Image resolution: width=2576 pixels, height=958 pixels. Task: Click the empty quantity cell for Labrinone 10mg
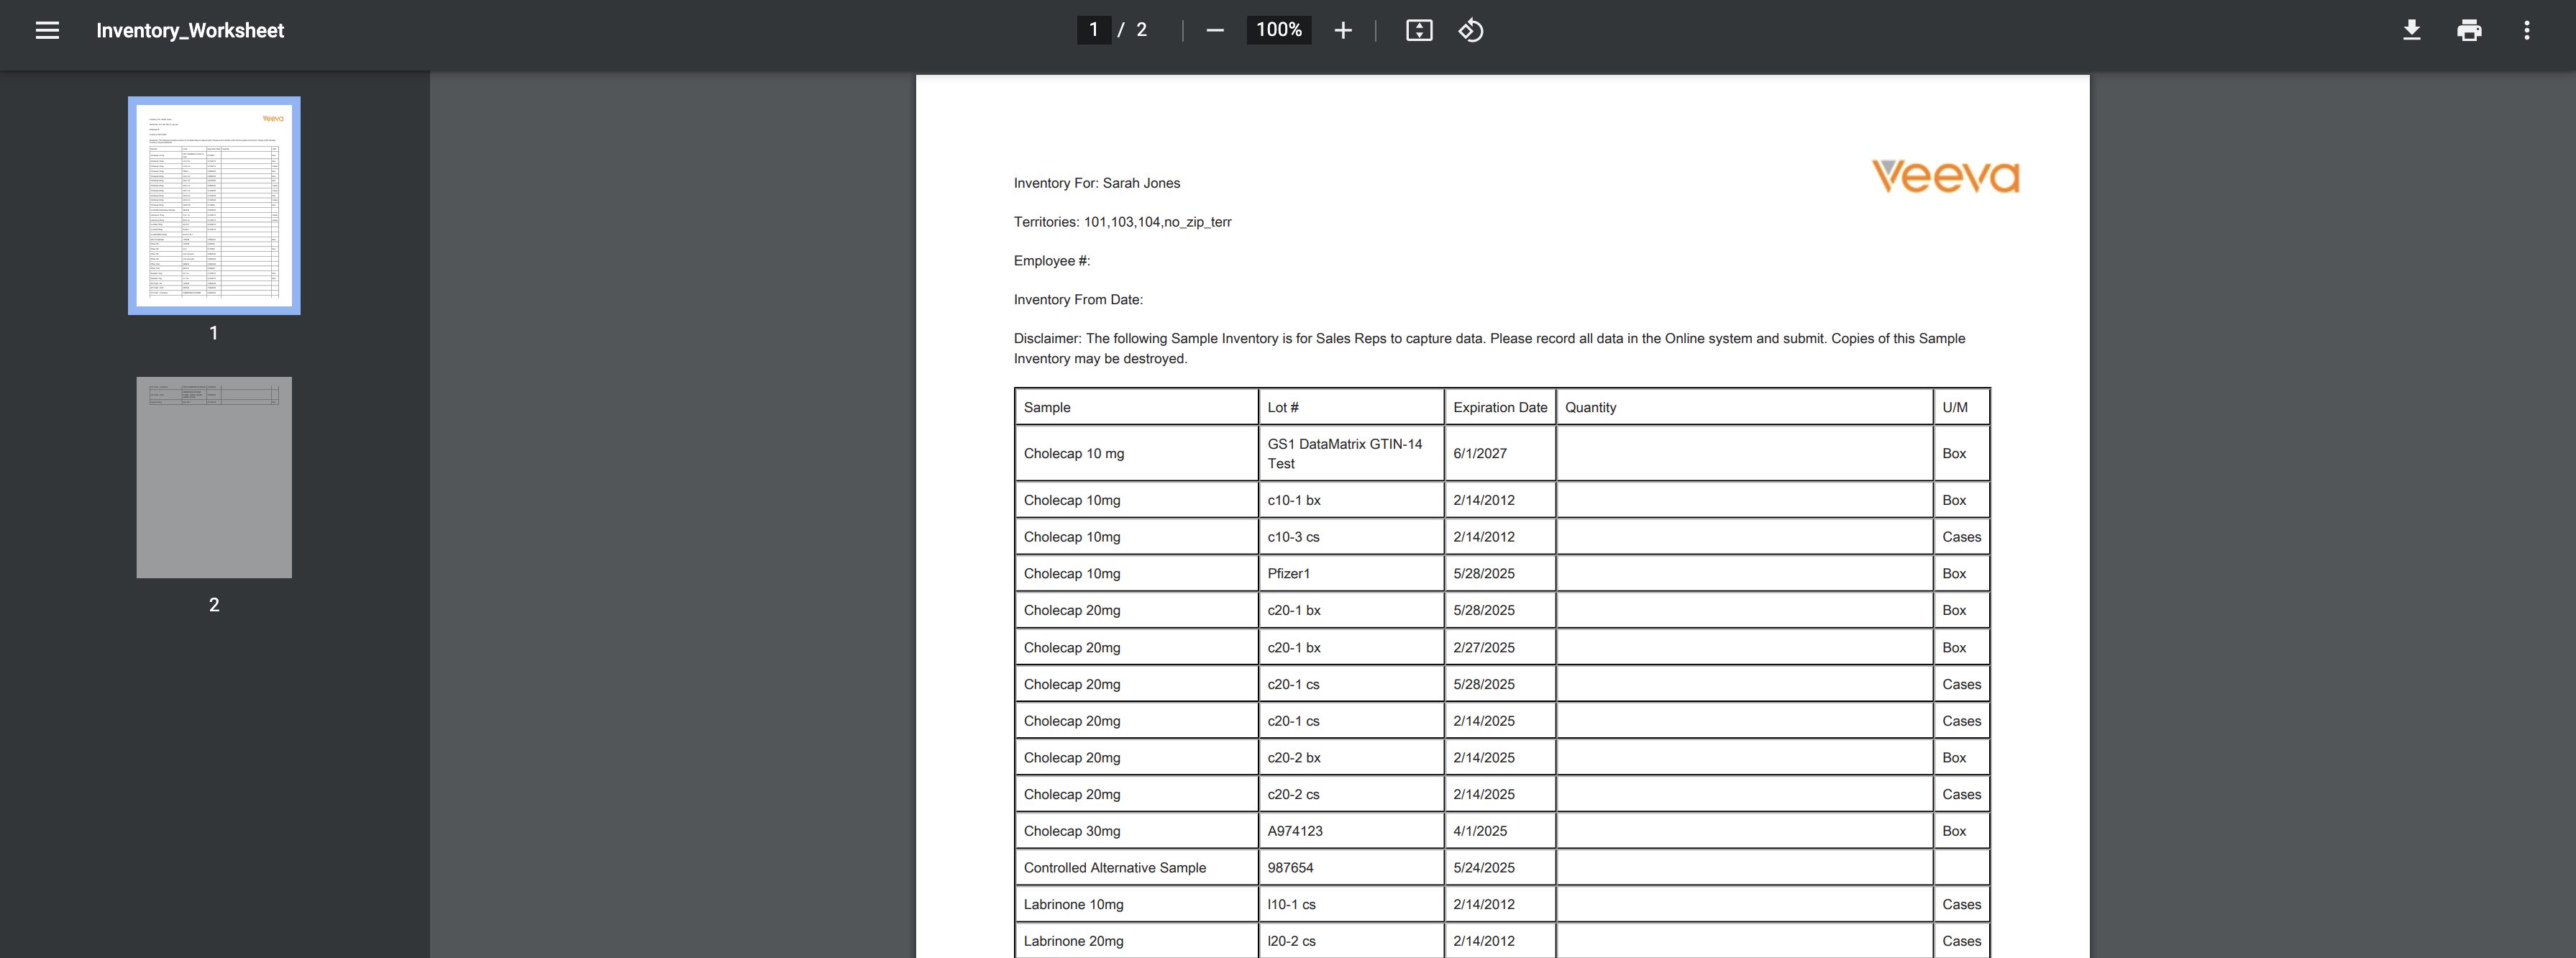click(x=1743, y=904)
